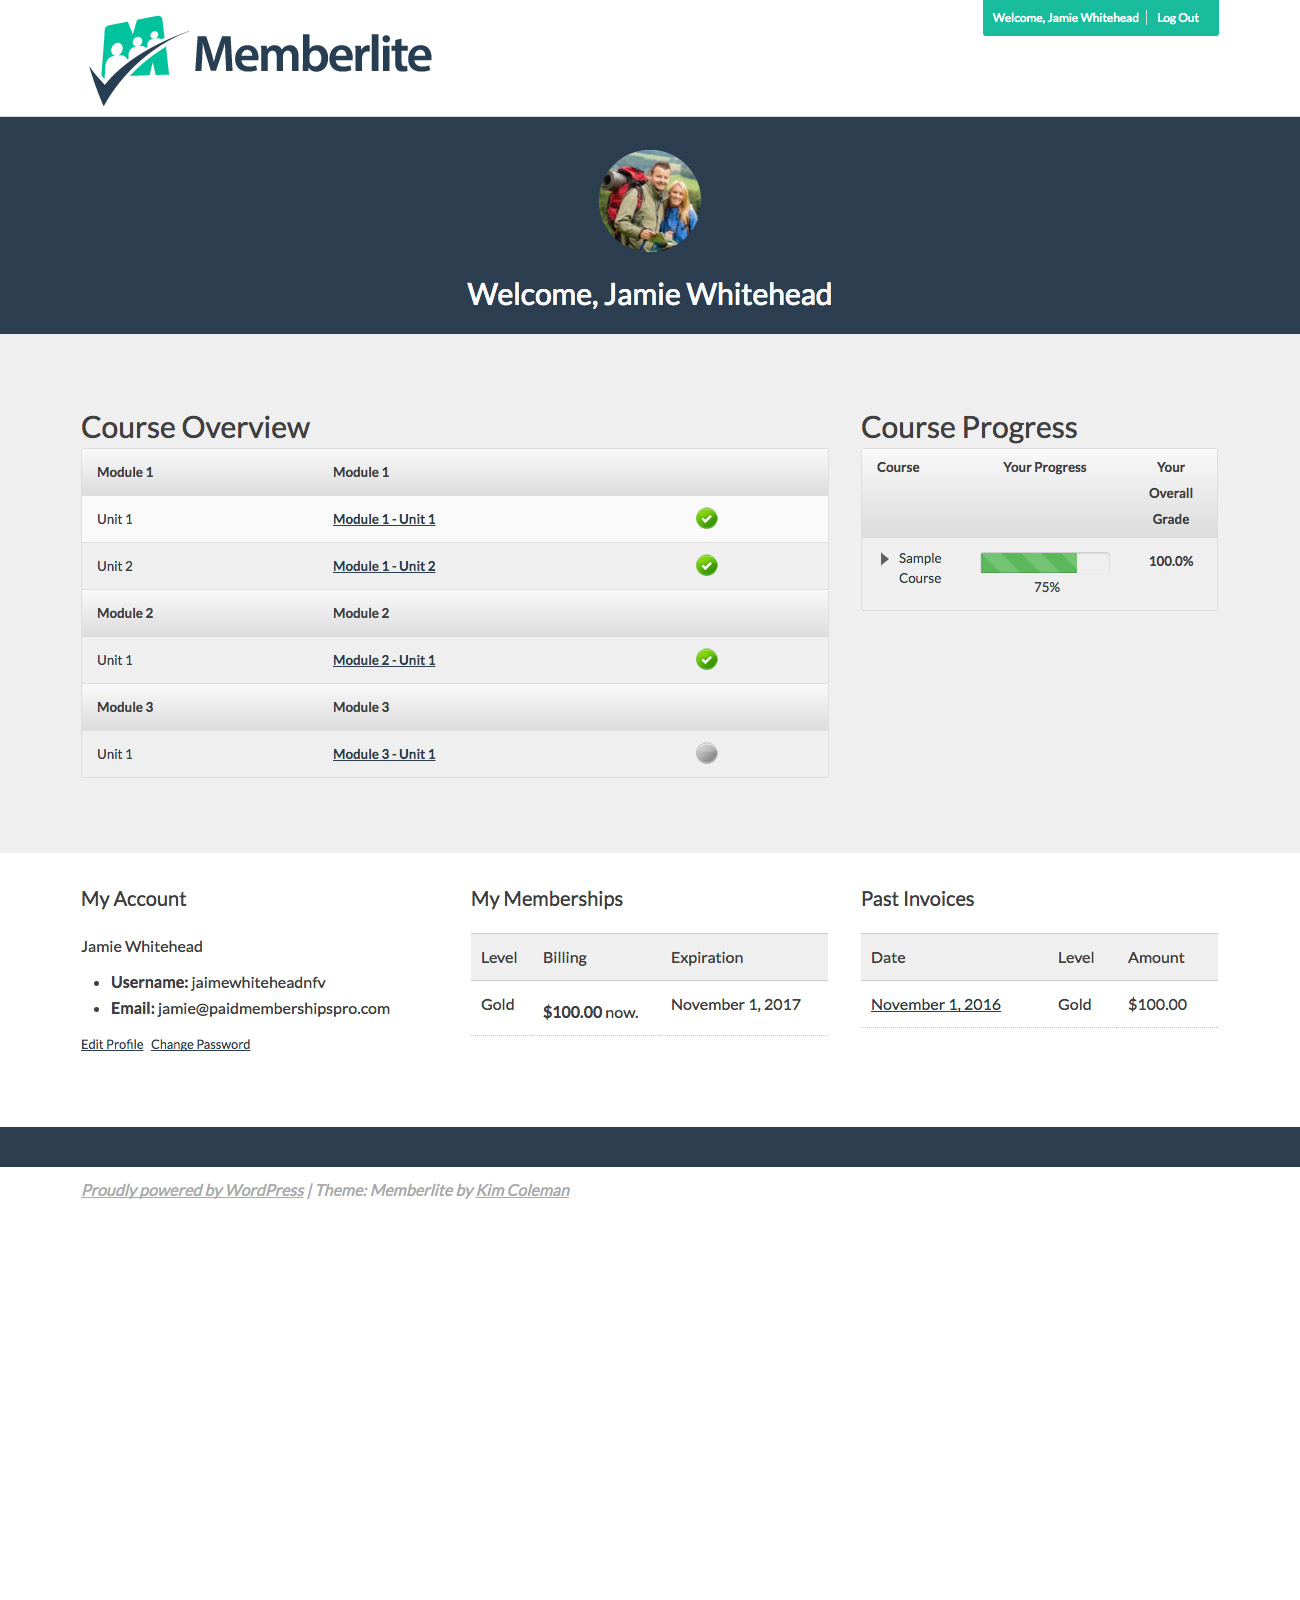Click the Edit Profile link
This screenshot has height=1600, width=1300.
(x=112, y=1044)
